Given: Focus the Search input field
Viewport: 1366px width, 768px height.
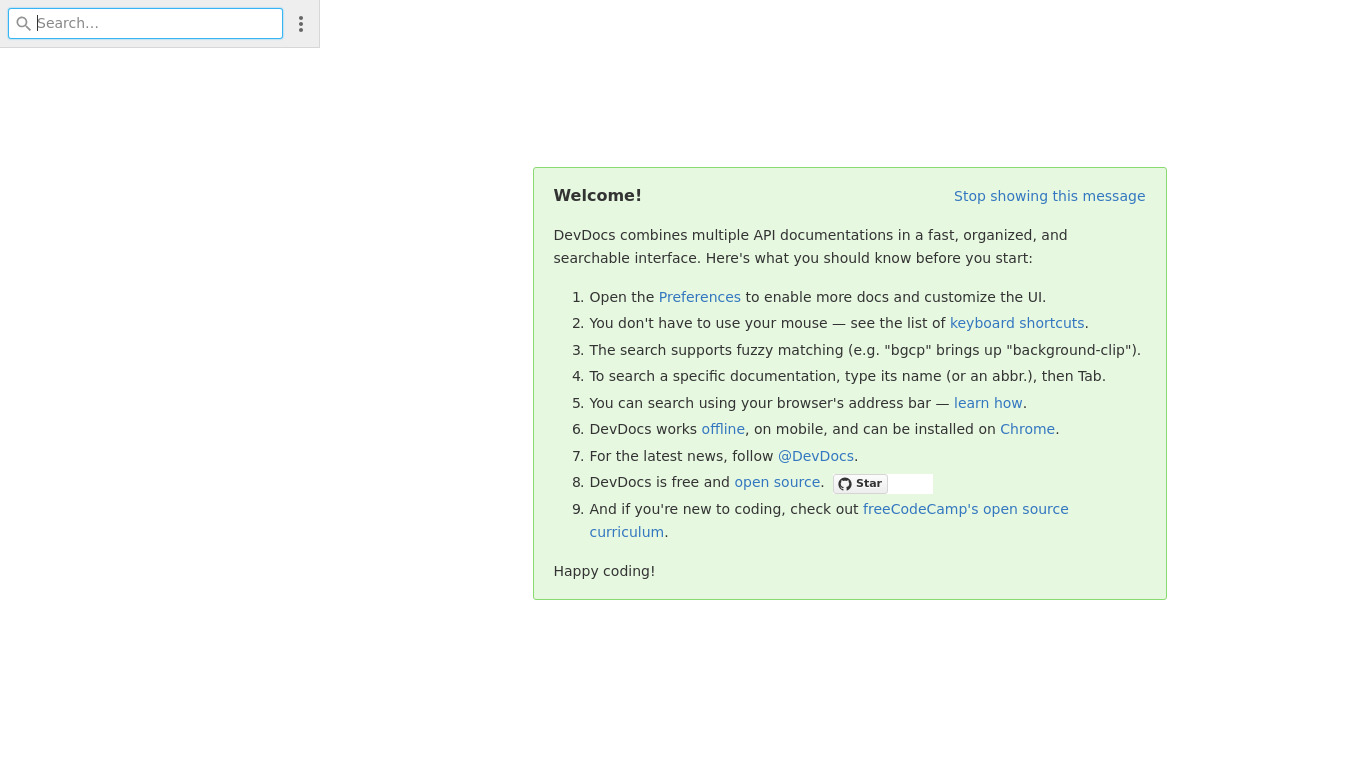Looking at the screenshot, I should [146, 23].
